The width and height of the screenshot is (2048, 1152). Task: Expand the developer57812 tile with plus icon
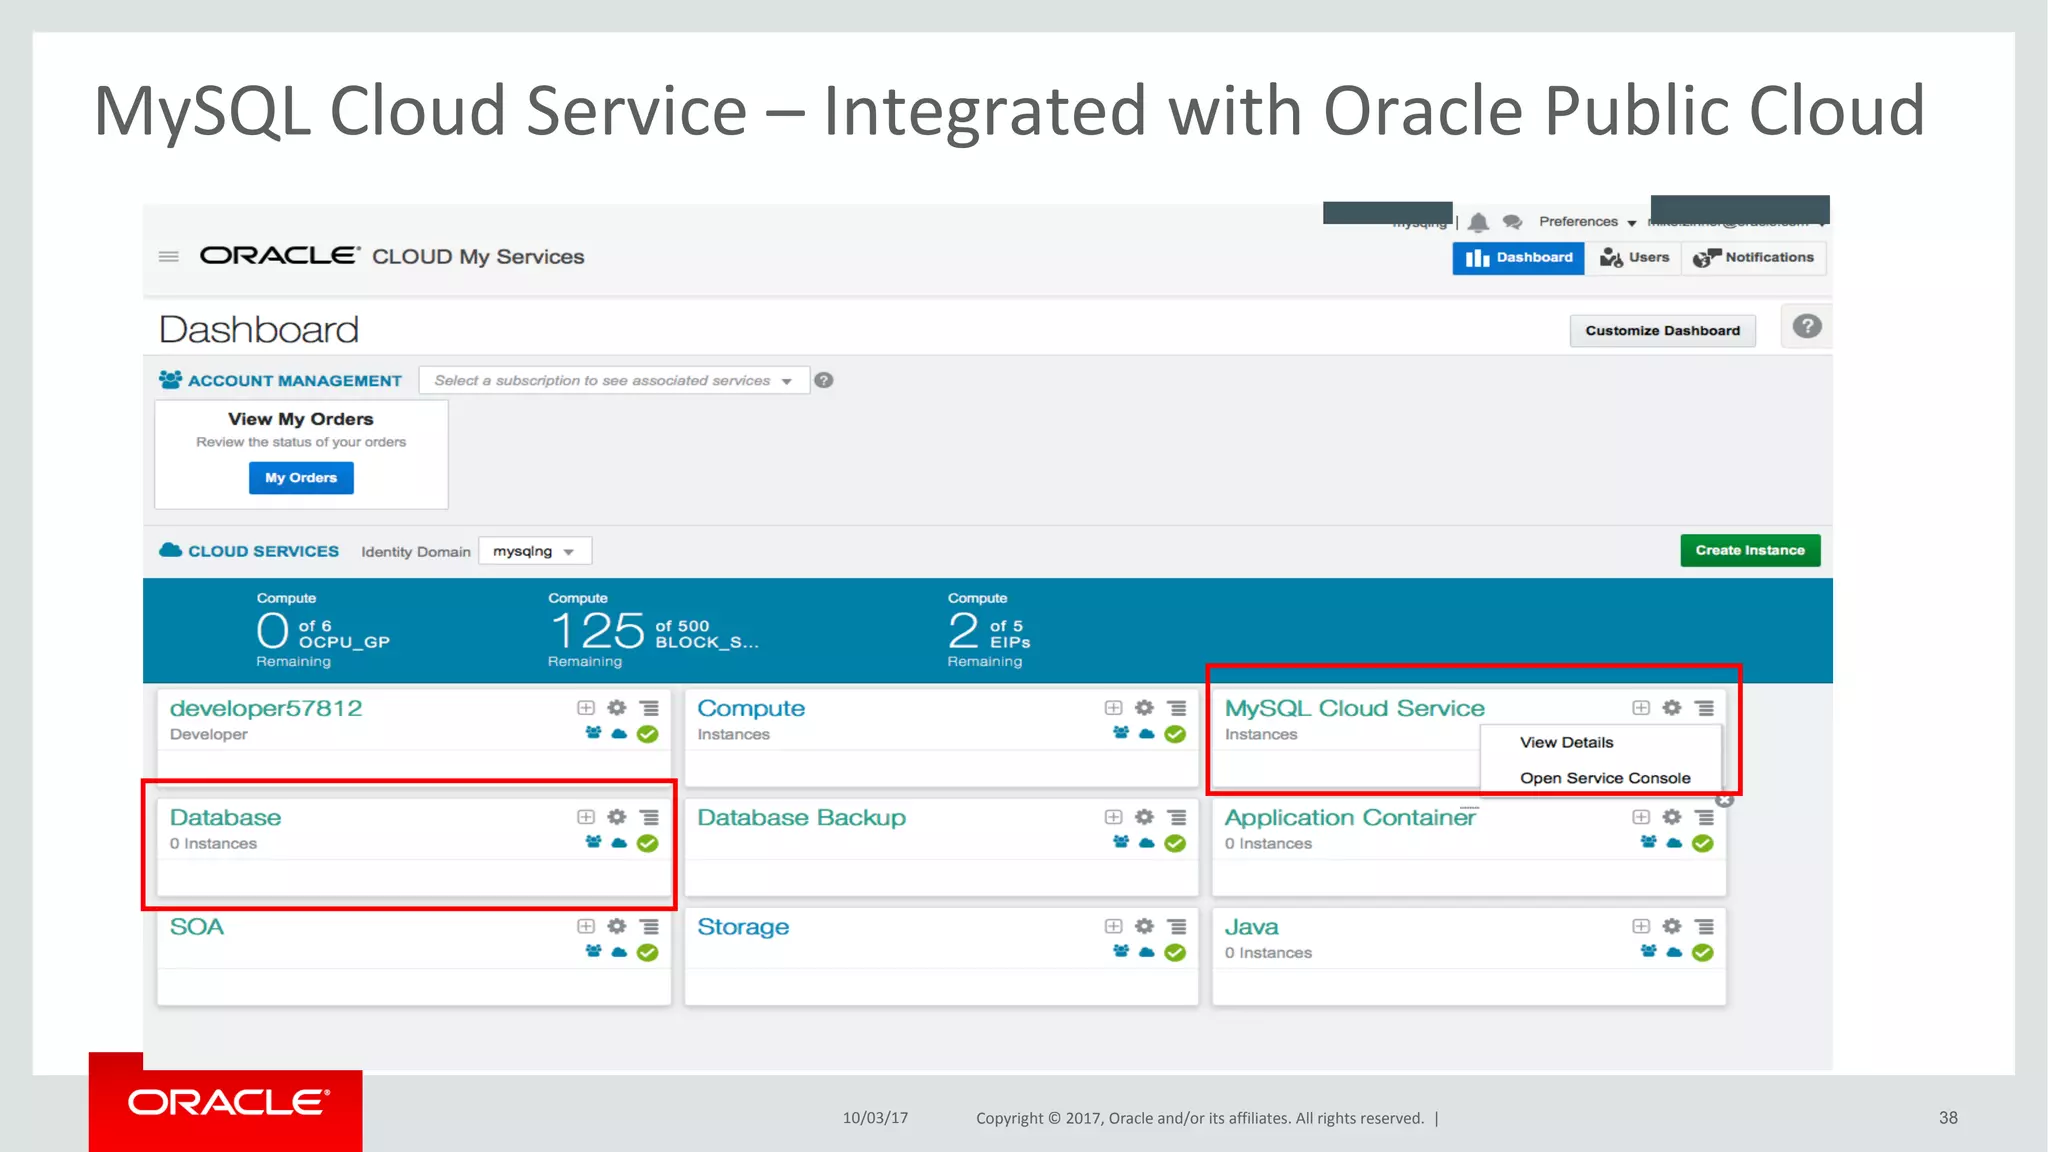[586, 708]
